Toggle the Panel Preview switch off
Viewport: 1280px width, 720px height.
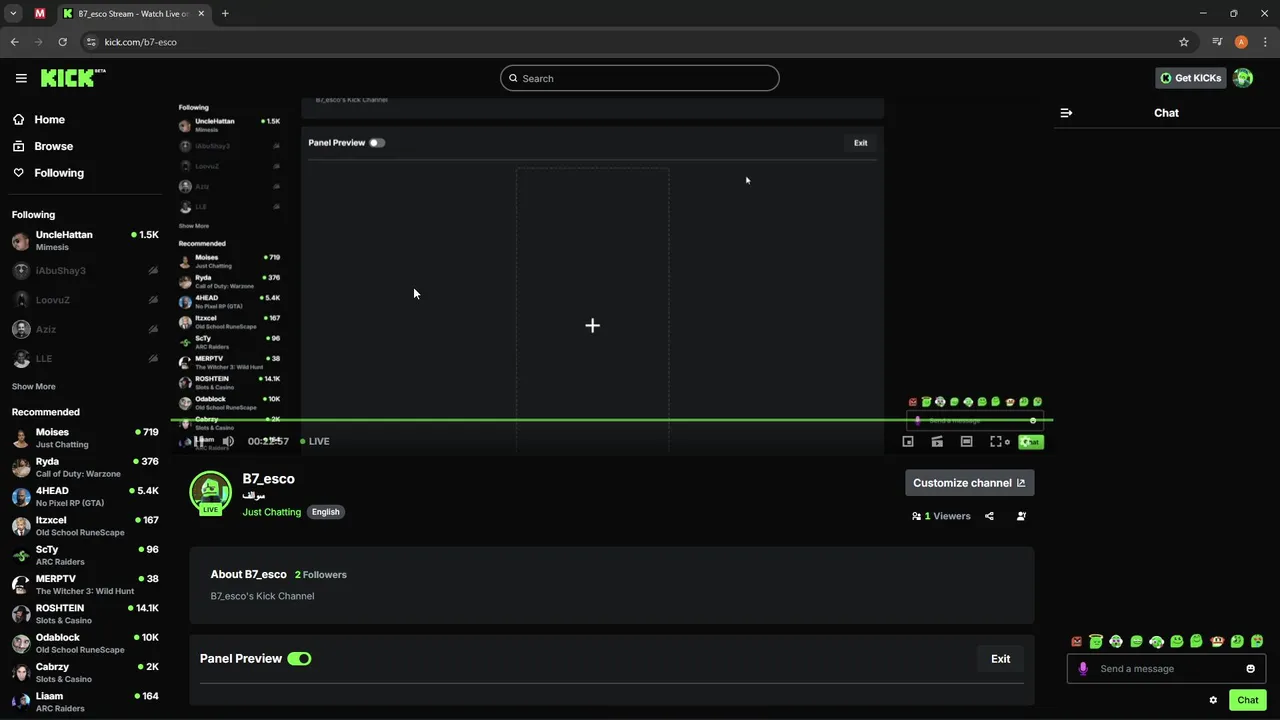(x=299, y=659)
